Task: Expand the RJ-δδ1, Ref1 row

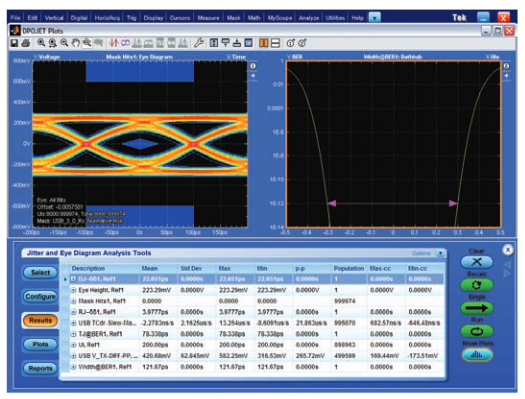Action: [x=73, y=312]
